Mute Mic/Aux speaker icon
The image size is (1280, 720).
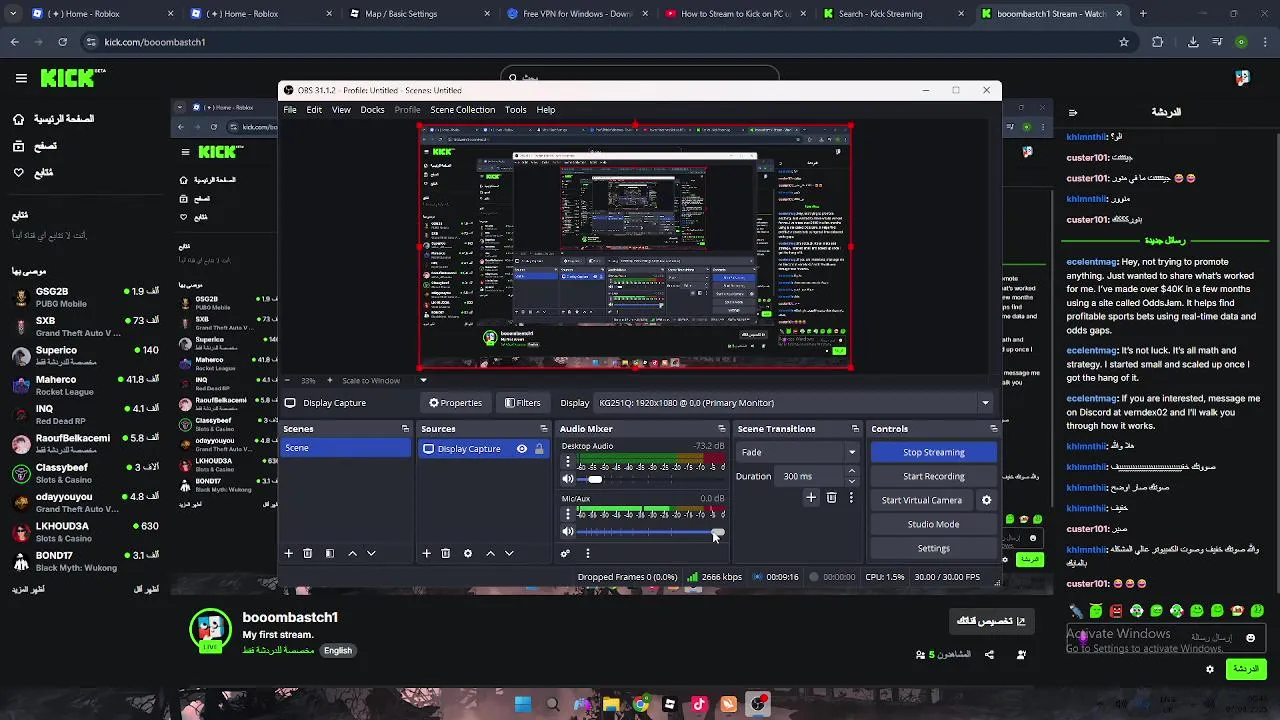tap(567, 532)
